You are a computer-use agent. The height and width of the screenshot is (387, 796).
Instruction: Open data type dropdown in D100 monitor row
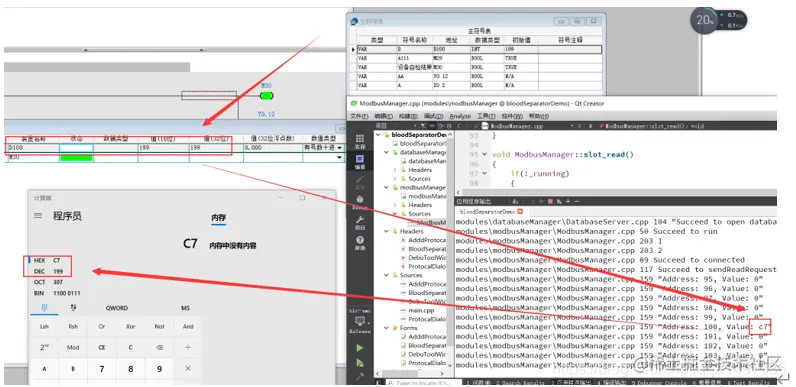(x=340, y=148)
